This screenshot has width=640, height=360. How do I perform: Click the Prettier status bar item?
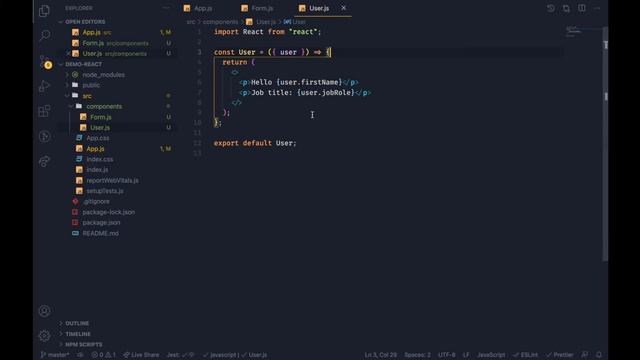point(560,355)
